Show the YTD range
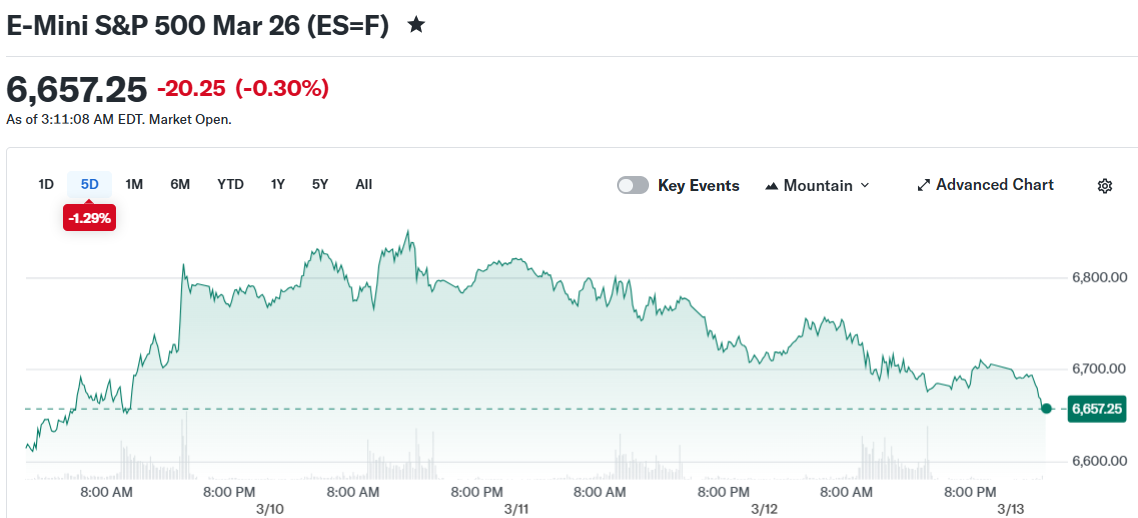The image size is (1138, 518). click(x=230, y=184)
